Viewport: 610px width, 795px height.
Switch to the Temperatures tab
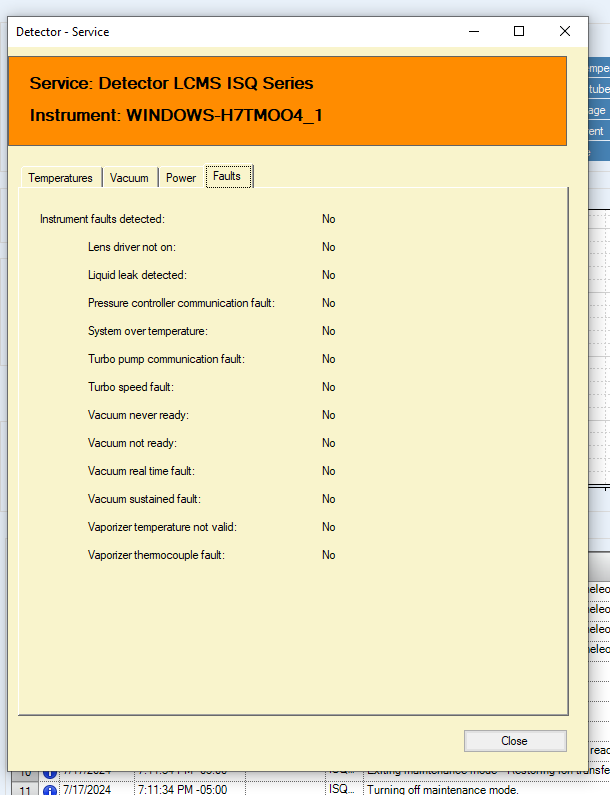point(60,178)
